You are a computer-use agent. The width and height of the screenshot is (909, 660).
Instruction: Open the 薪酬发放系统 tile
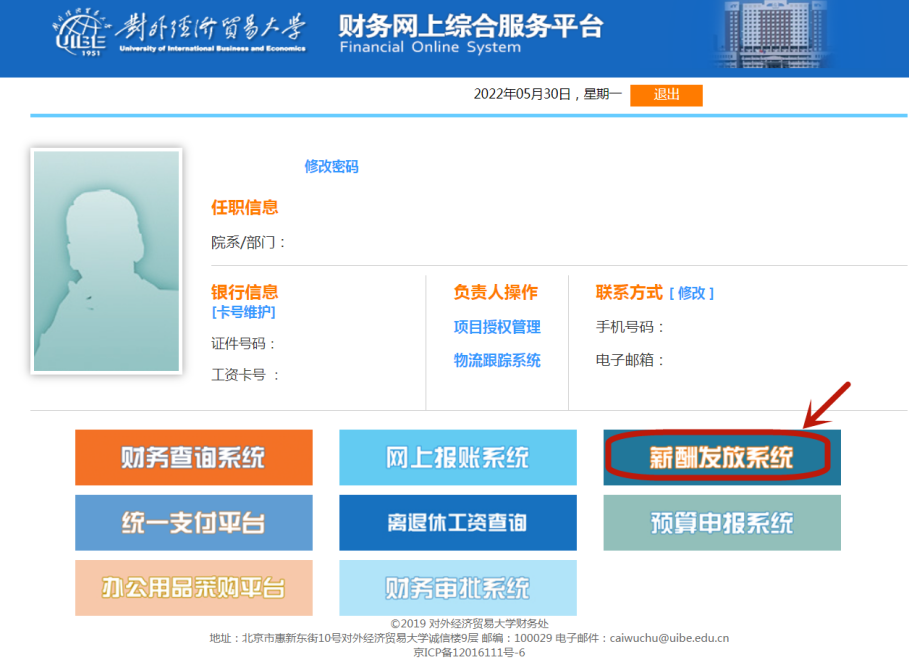722,458
